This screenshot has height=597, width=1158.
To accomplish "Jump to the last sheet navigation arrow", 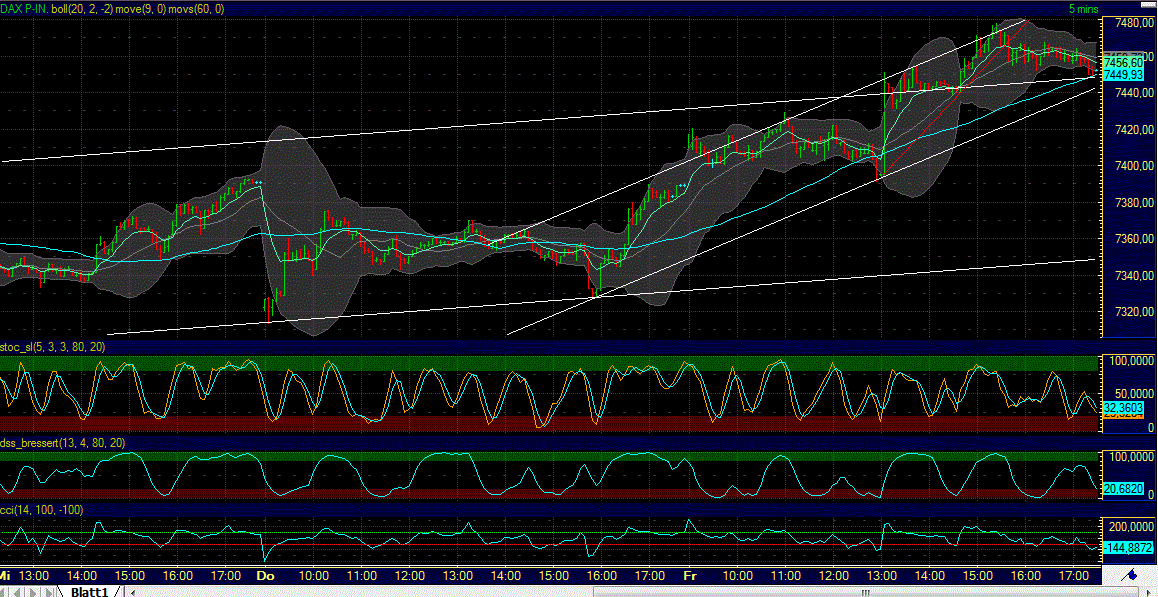I will pos(49,592).
